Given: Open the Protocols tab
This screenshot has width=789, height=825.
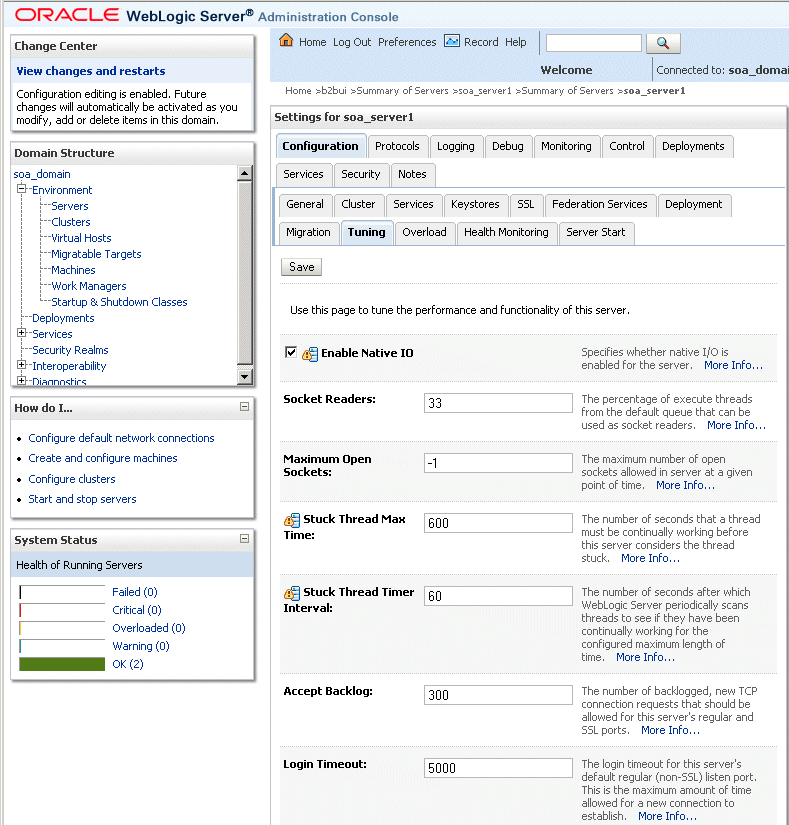Looking at the screenshot, I should [x=397, y=146].
